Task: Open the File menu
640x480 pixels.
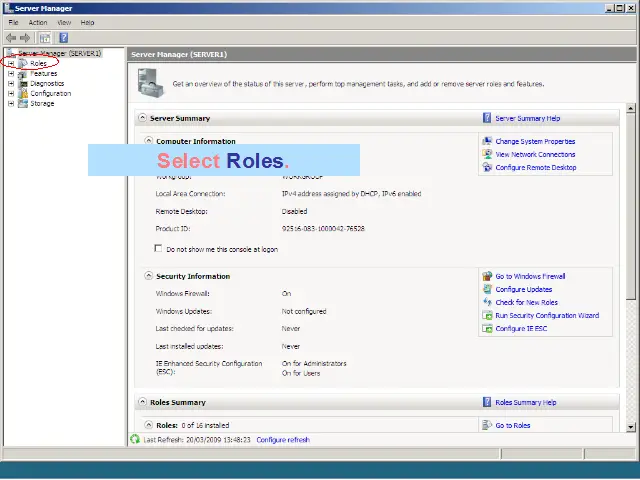Action: 13,22
